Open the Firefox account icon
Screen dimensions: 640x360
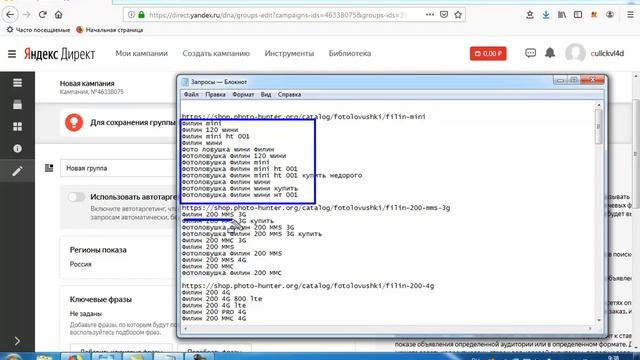[610, 15]
